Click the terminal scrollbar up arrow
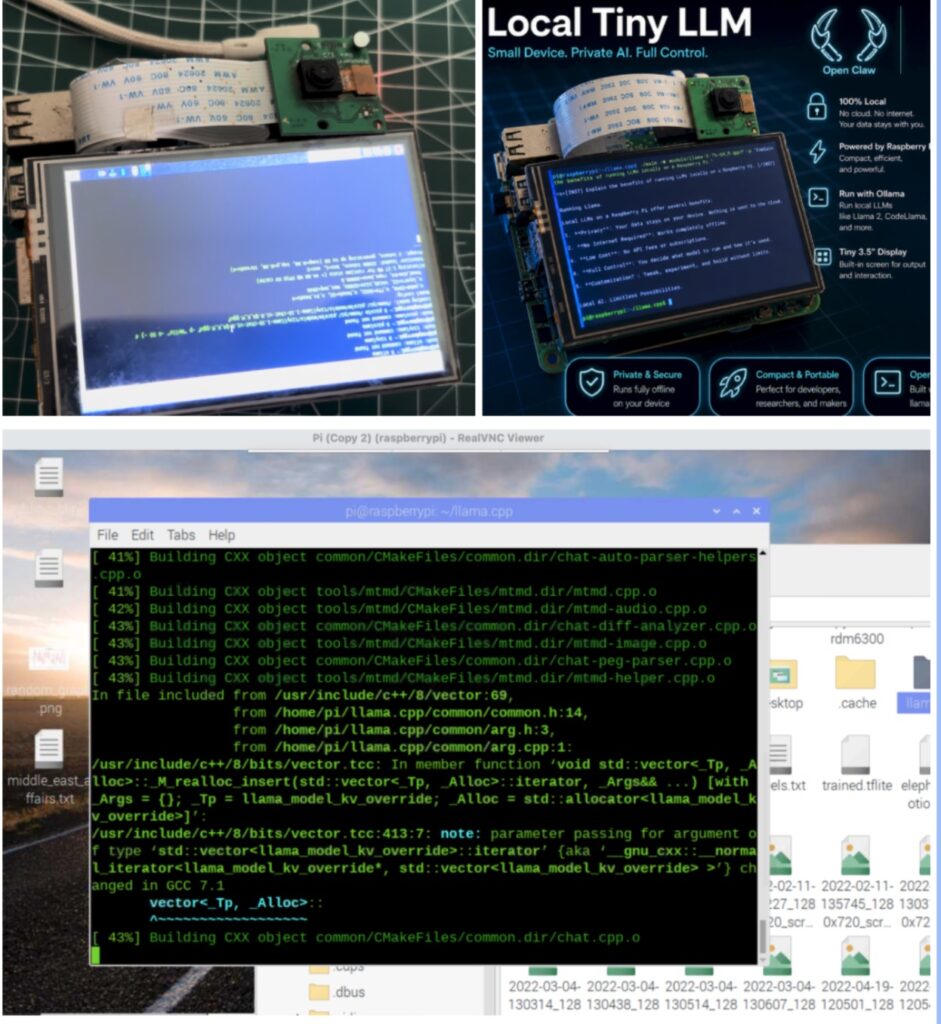The width and height of the screenshot is (941, 1024). coord(762,554)
